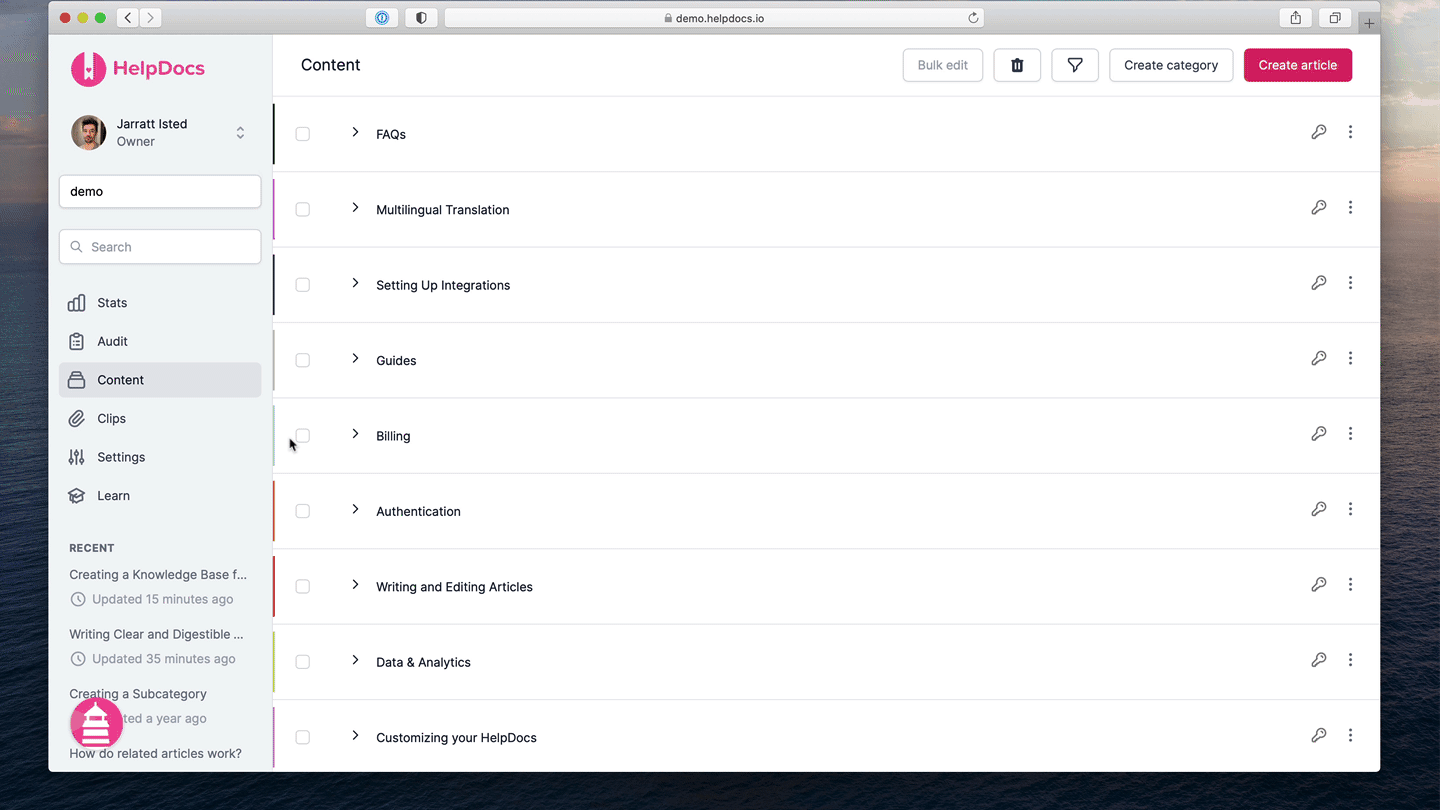
Task: Expand the Authentication category
Action: pos(355,509)
